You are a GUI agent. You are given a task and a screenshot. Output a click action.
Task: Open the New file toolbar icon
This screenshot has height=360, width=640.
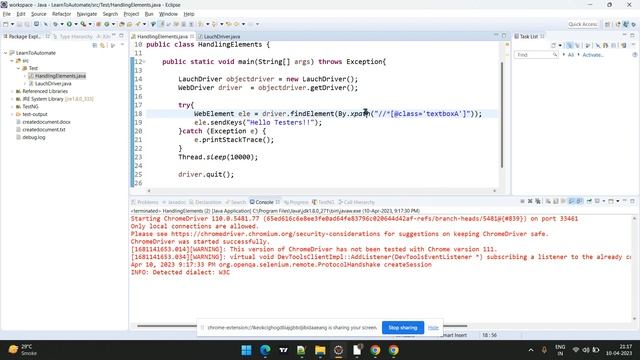pyautogui.click(x=6, y=24)
